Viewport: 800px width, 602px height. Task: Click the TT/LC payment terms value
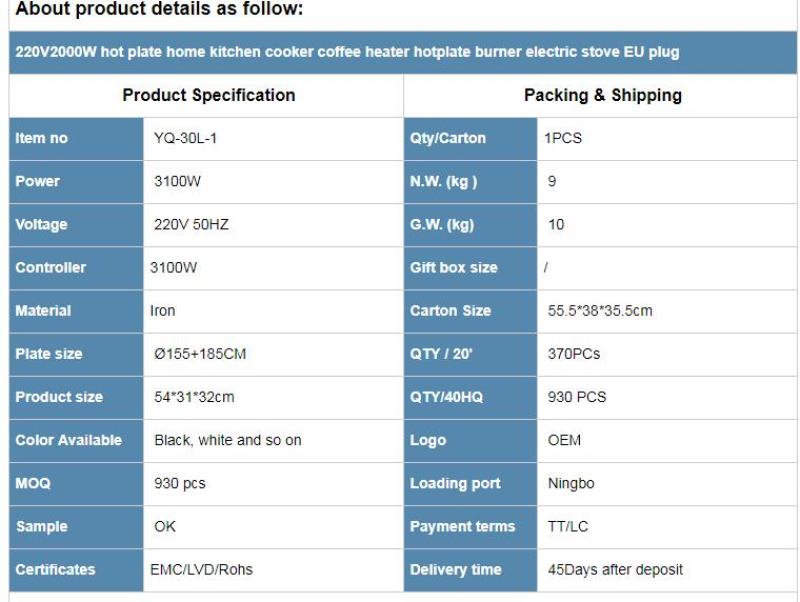point(569,526)
